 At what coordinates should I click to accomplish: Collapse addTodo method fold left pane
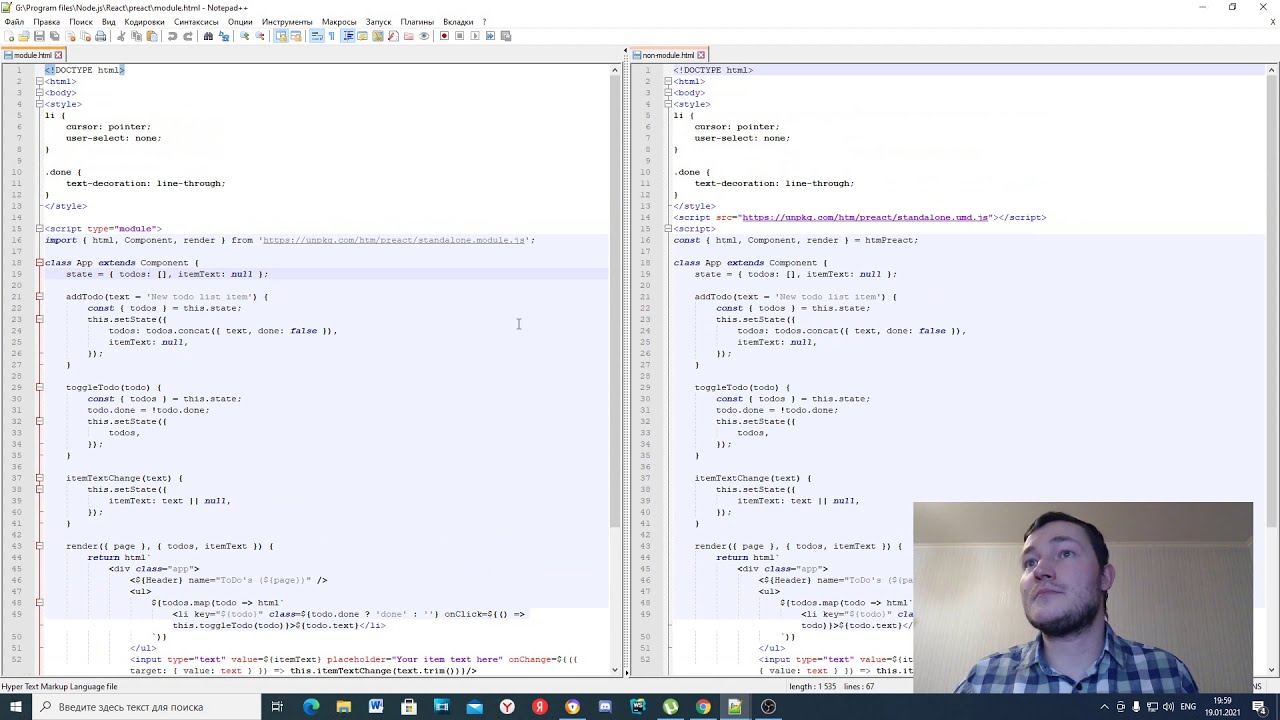pyautogui.click(x=39, y=297)
